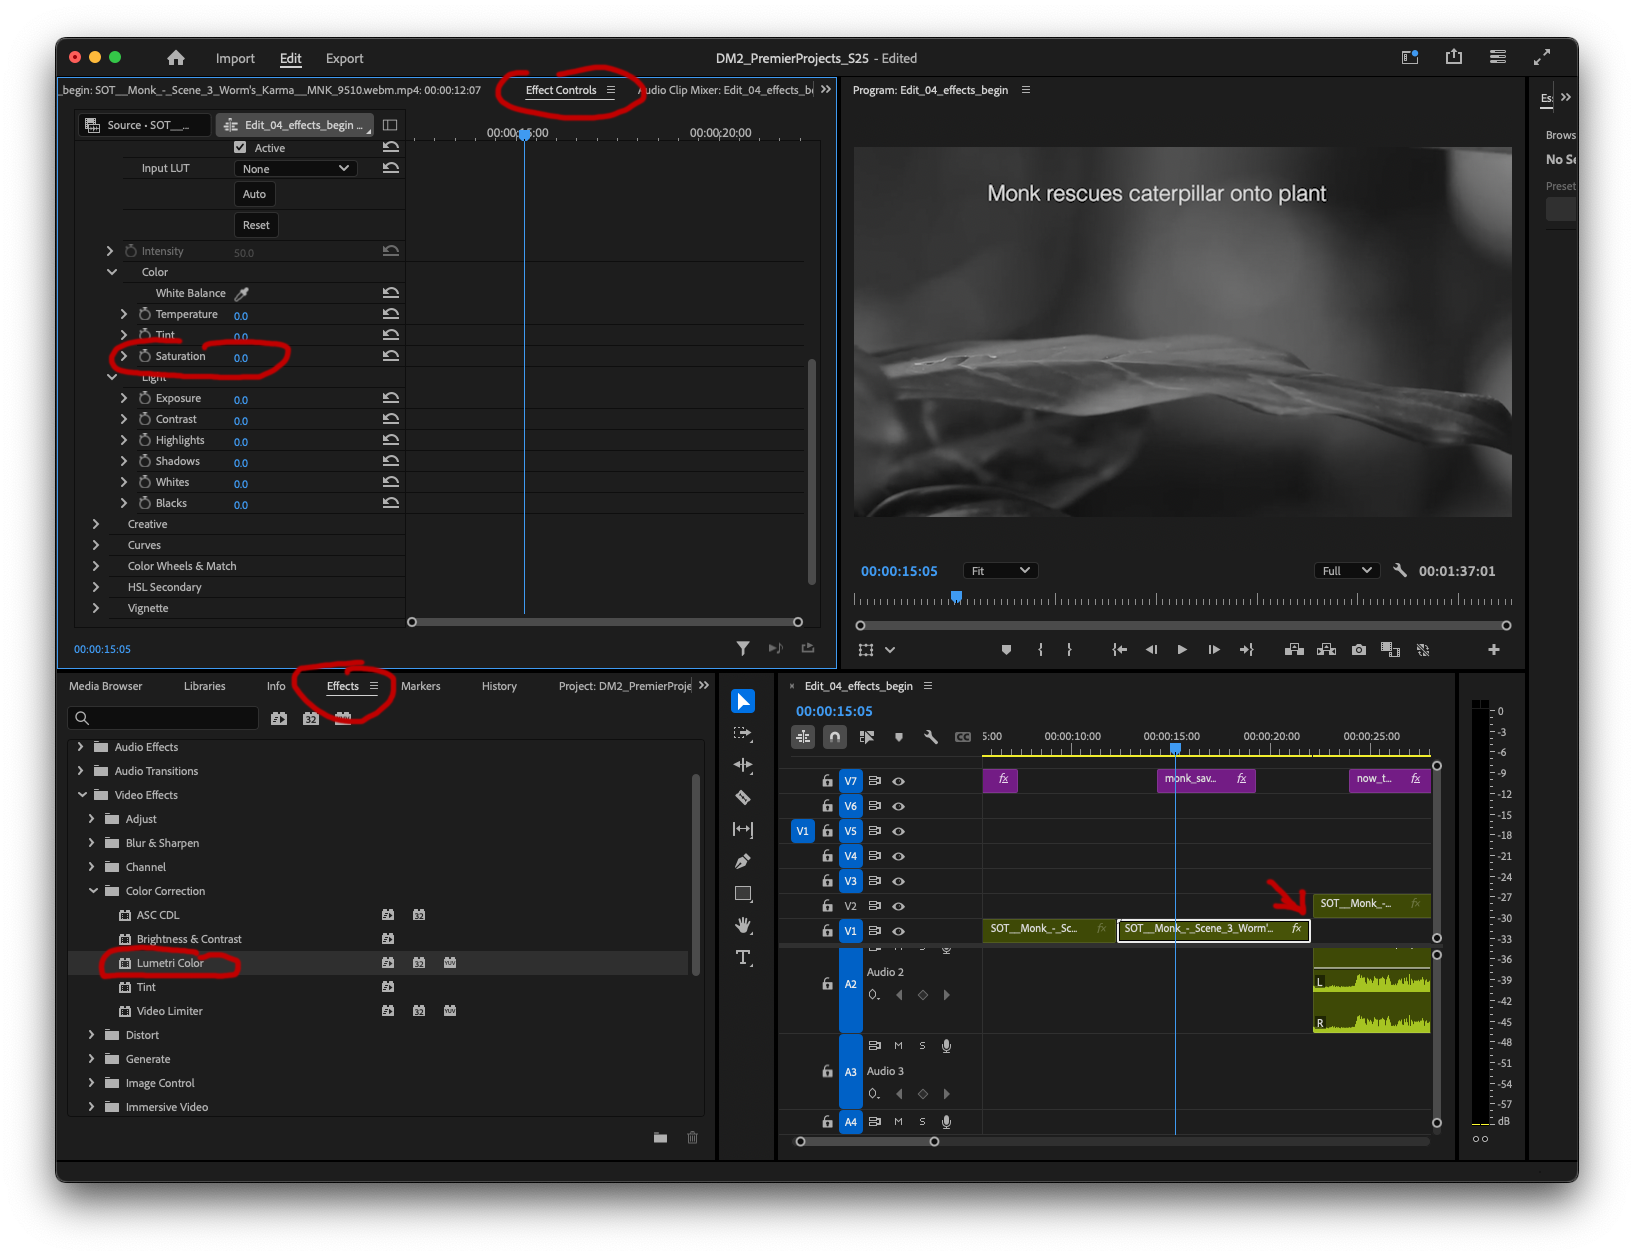Select the Pen tool
Viewport: 1634px width, 1256px height.
point(743,861)
